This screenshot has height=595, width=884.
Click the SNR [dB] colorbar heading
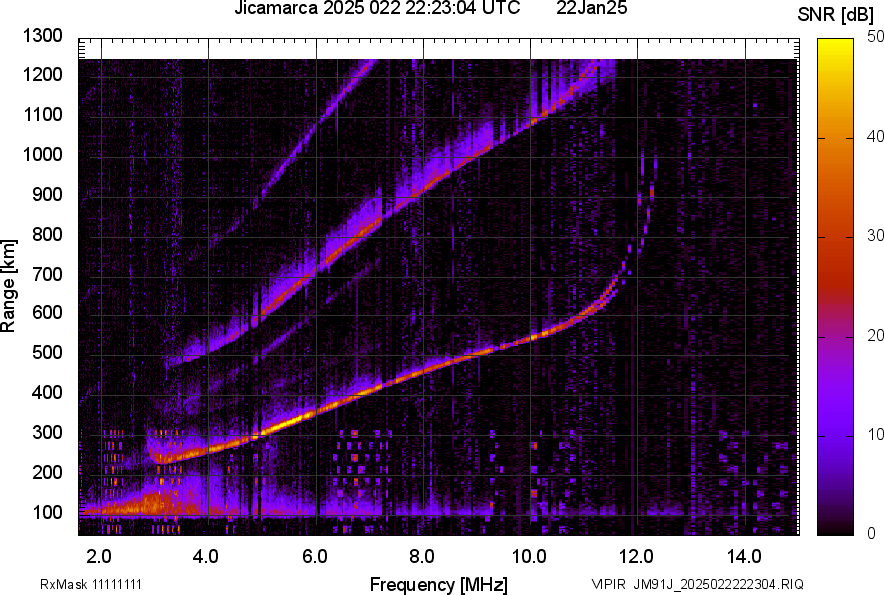pyautogui.click(x=834, y=14)
